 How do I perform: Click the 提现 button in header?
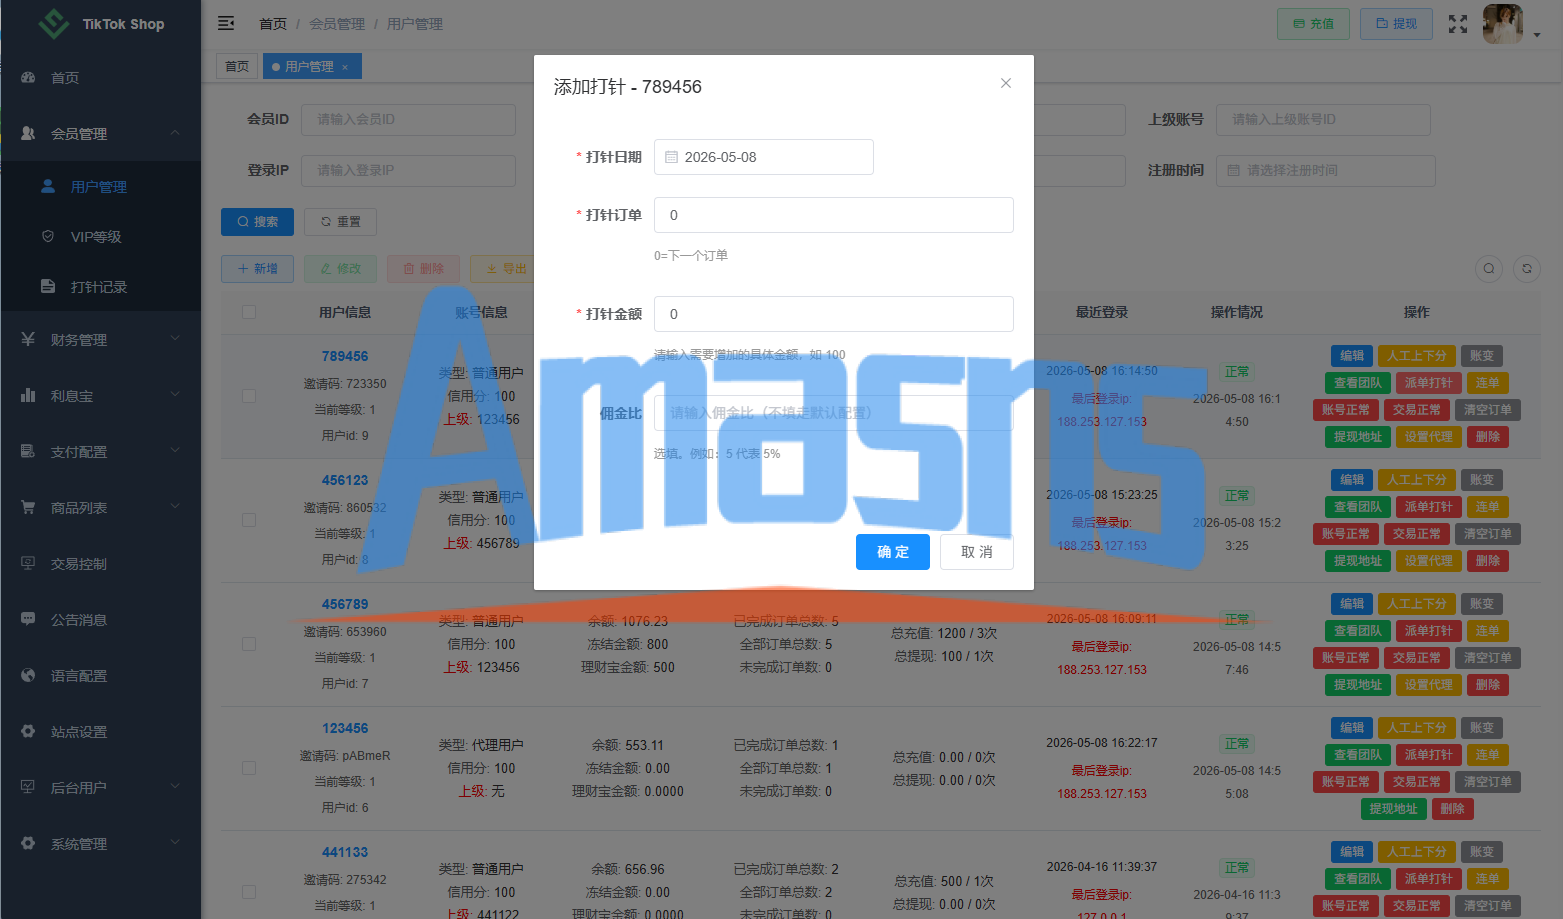pyautogui.click(x=1396, y=23)
